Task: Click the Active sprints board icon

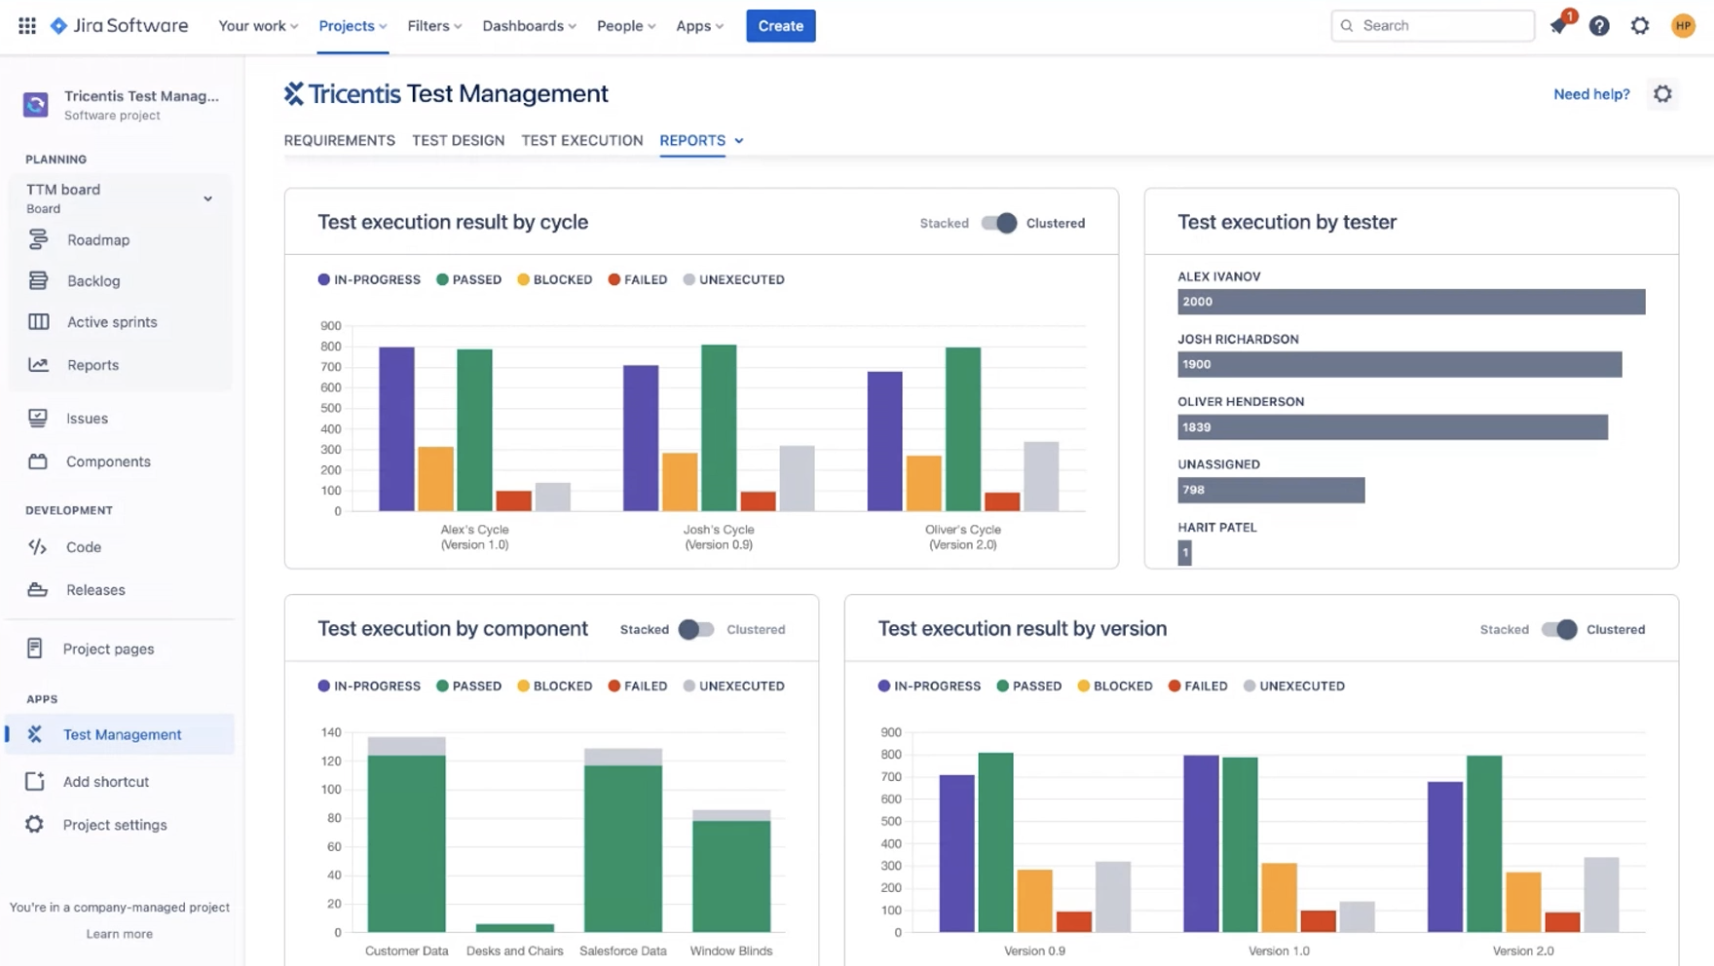Action: pos(38,322)
